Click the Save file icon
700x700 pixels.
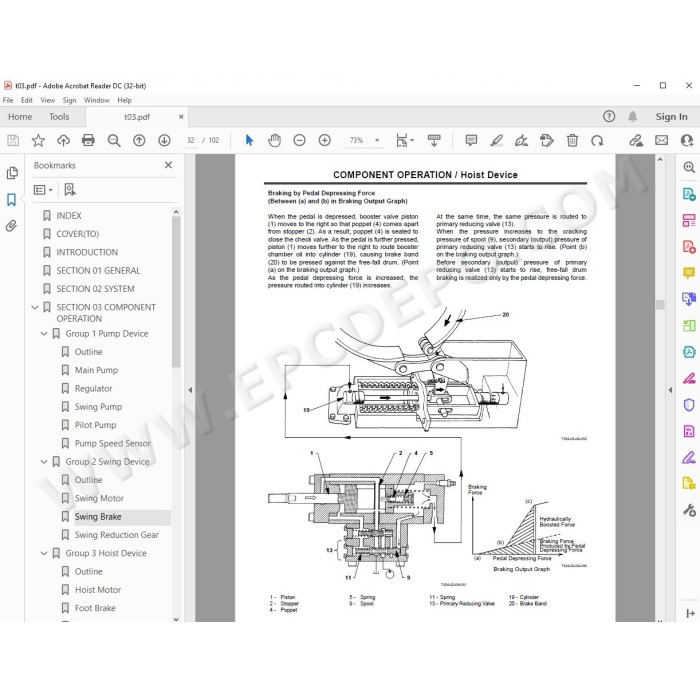click(x=13, y=141)
